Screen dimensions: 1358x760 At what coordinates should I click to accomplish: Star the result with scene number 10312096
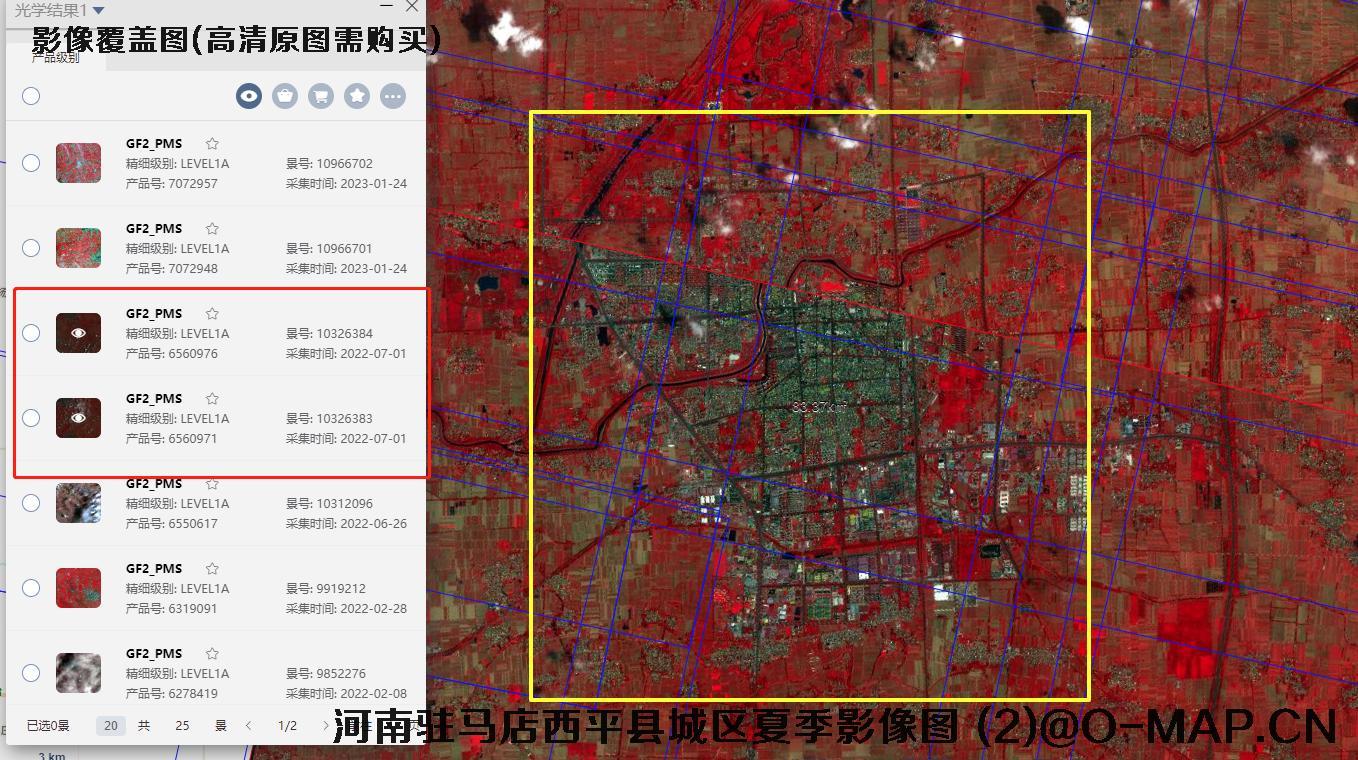pyautogui.click(x=212, y=484)
